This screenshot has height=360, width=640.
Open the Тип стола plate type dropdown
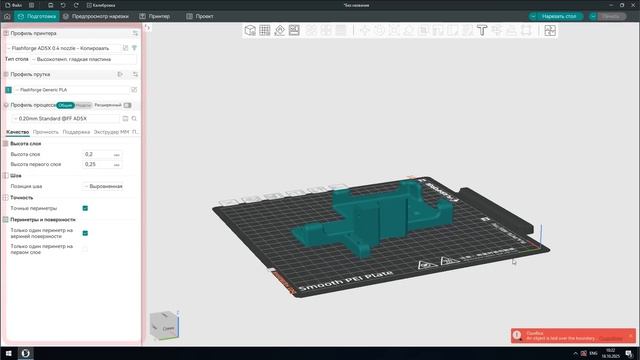pyautogui.click(x=83, y=59)
